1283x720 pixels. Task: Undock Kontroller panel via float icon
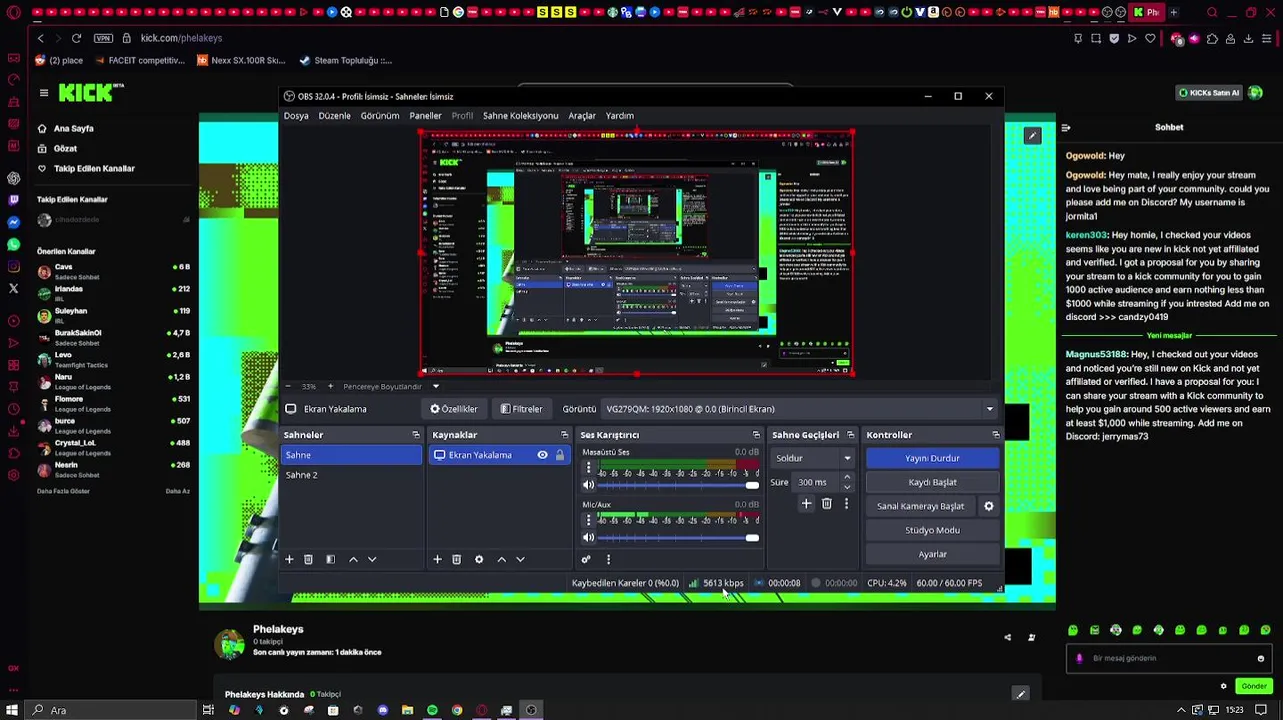[996, 435]
